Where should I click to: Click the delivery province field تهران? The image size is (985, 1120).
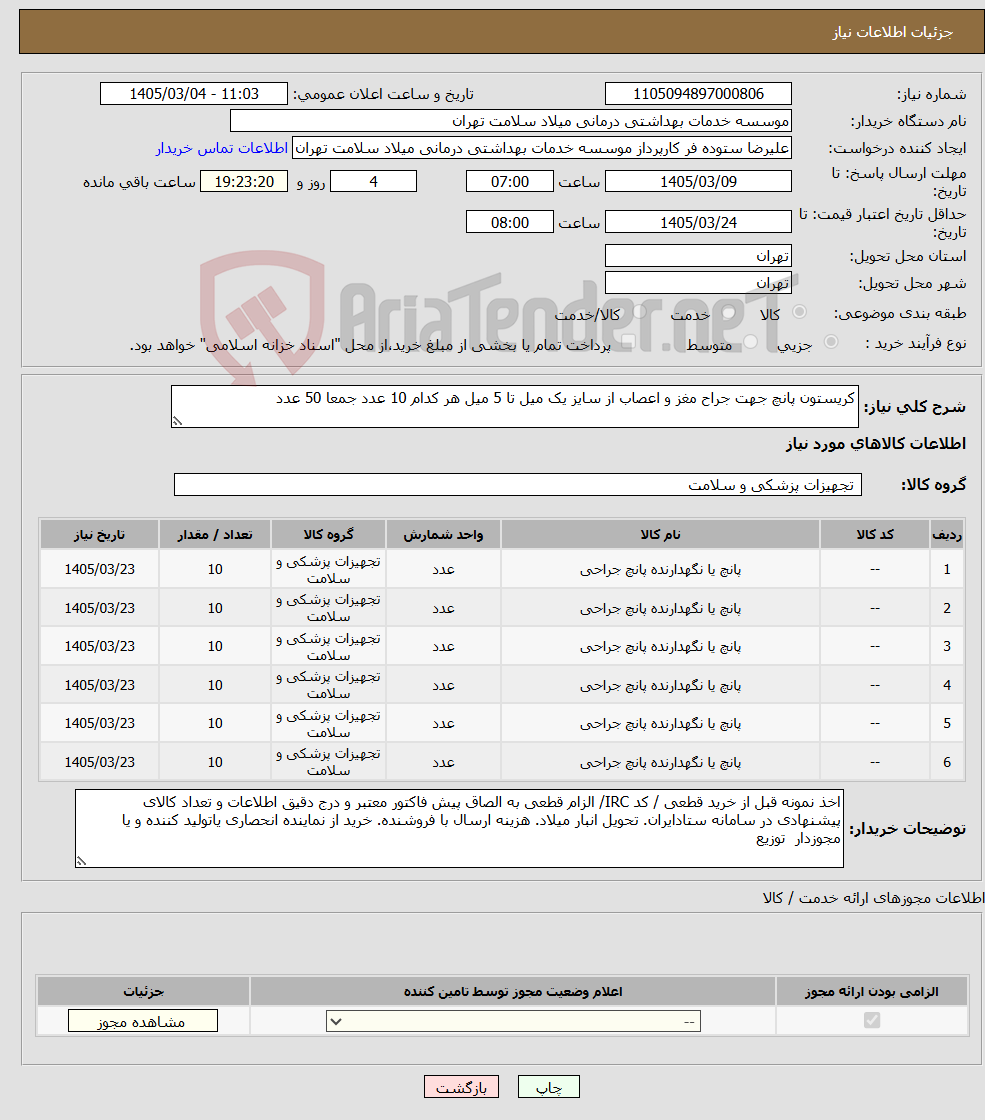click(698, 256)
